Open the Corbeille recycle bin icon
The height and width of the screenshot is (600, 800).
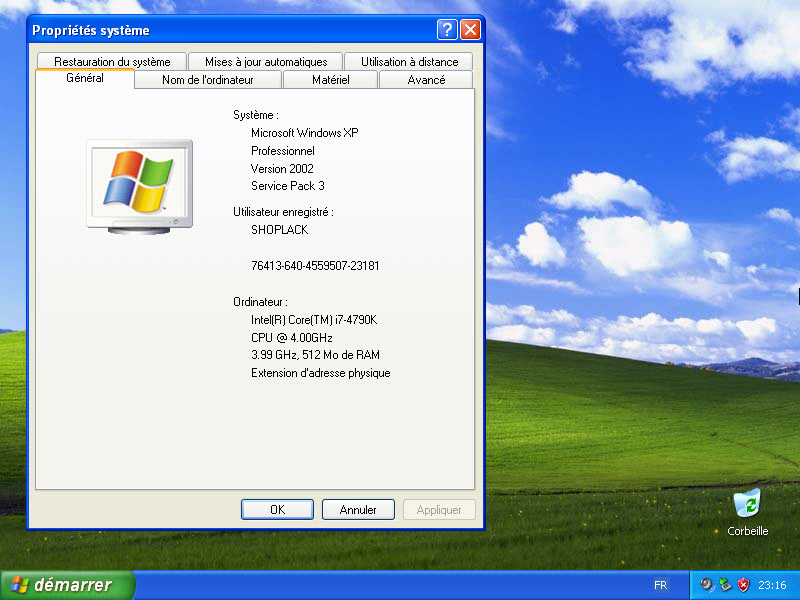click(x=747, y=512)
